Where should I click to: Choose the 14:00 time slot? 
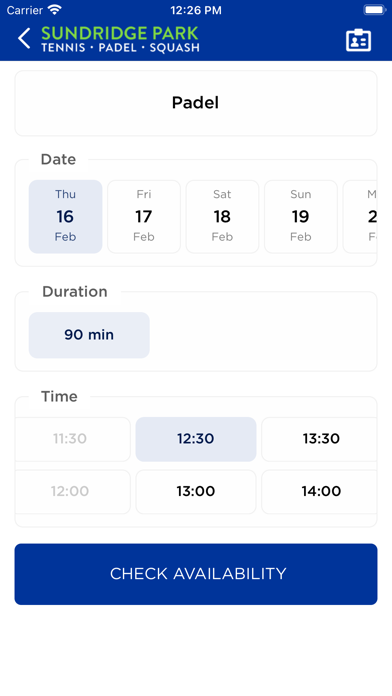click(x=319, y=492)
